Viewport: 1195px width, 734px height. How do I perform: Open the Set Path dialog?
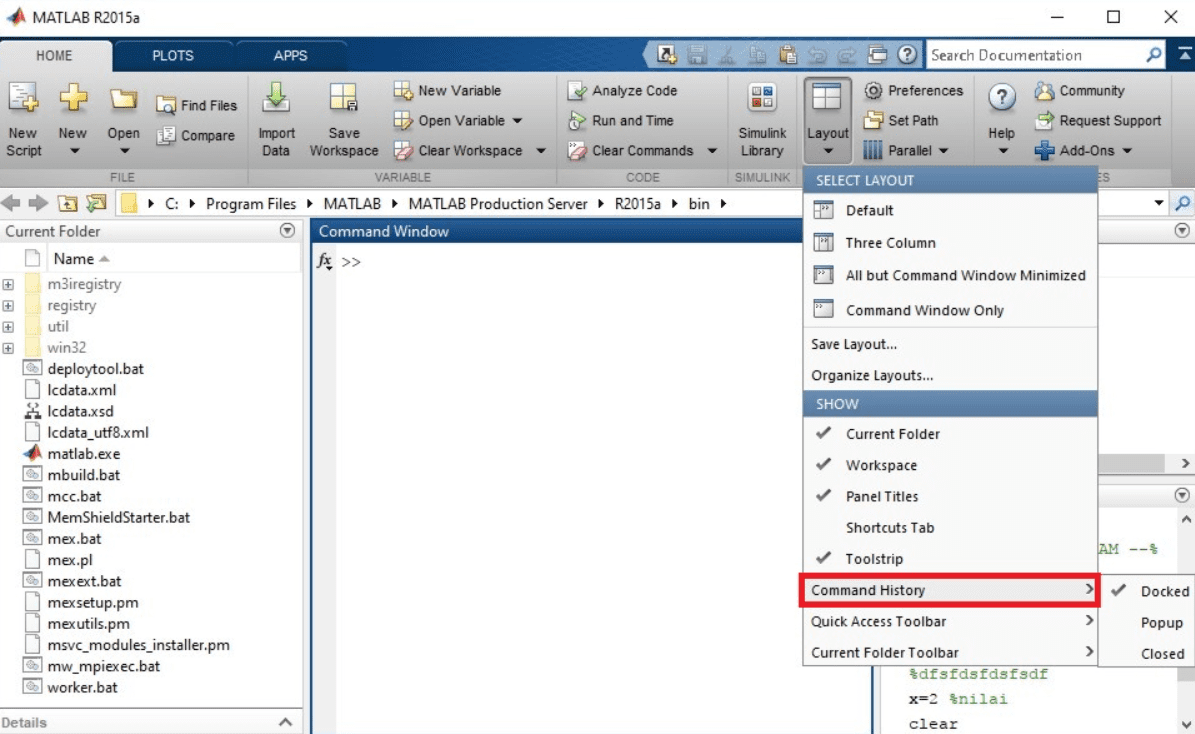pos(901,120)
